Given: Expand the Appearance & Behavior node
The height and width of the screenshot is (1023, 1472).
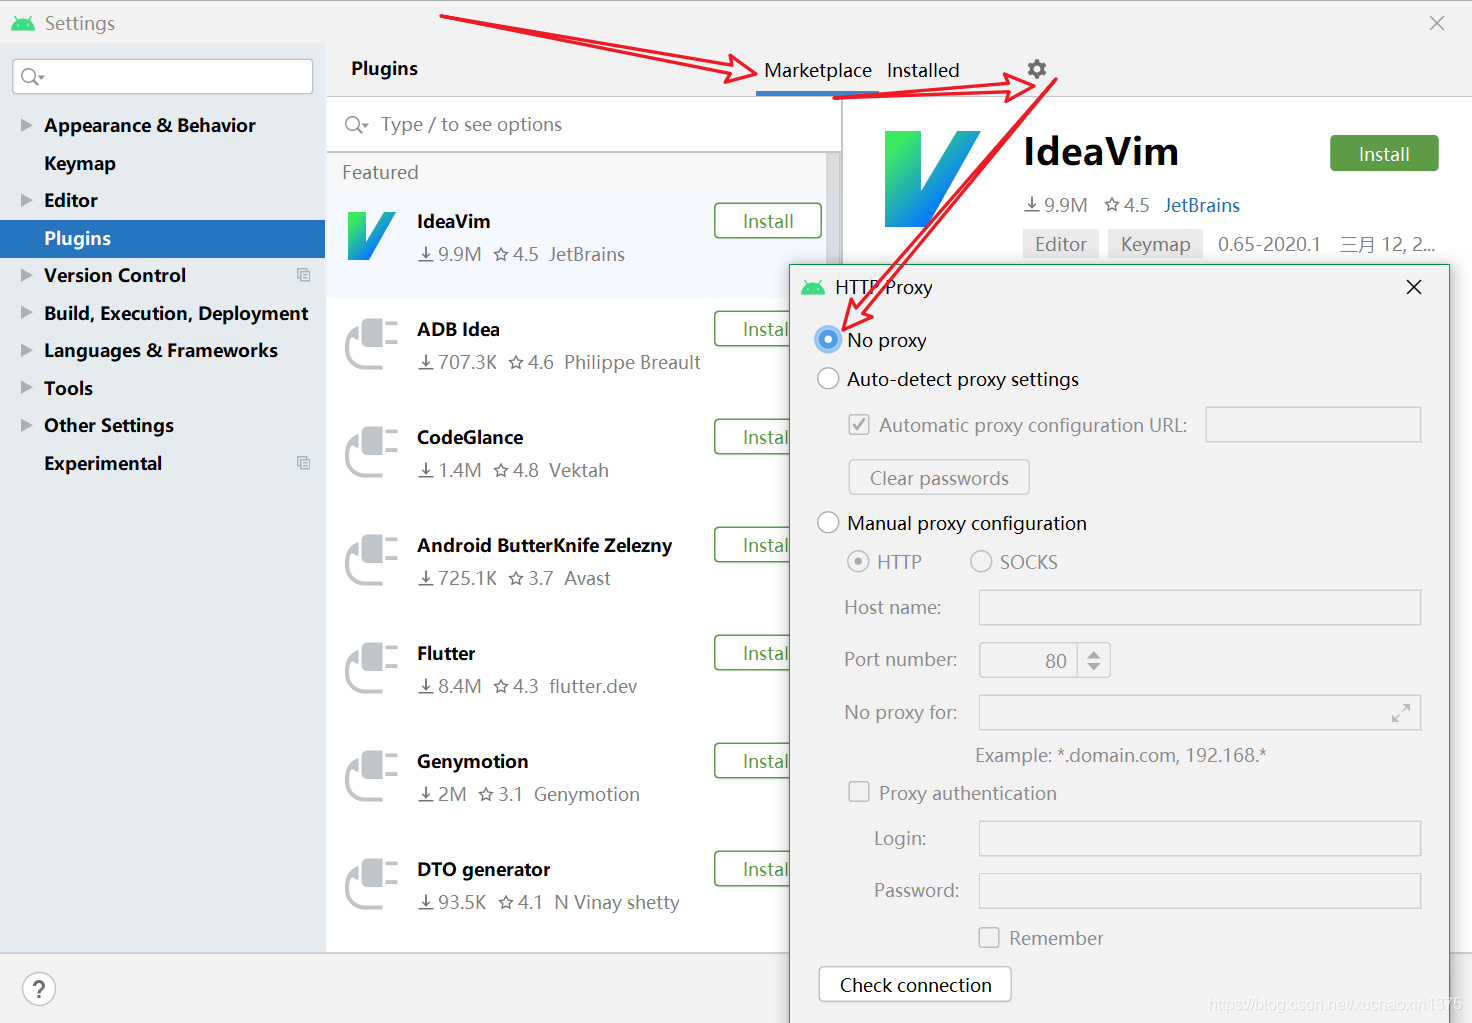Looking at the screenshot, I should click(27, 125).
